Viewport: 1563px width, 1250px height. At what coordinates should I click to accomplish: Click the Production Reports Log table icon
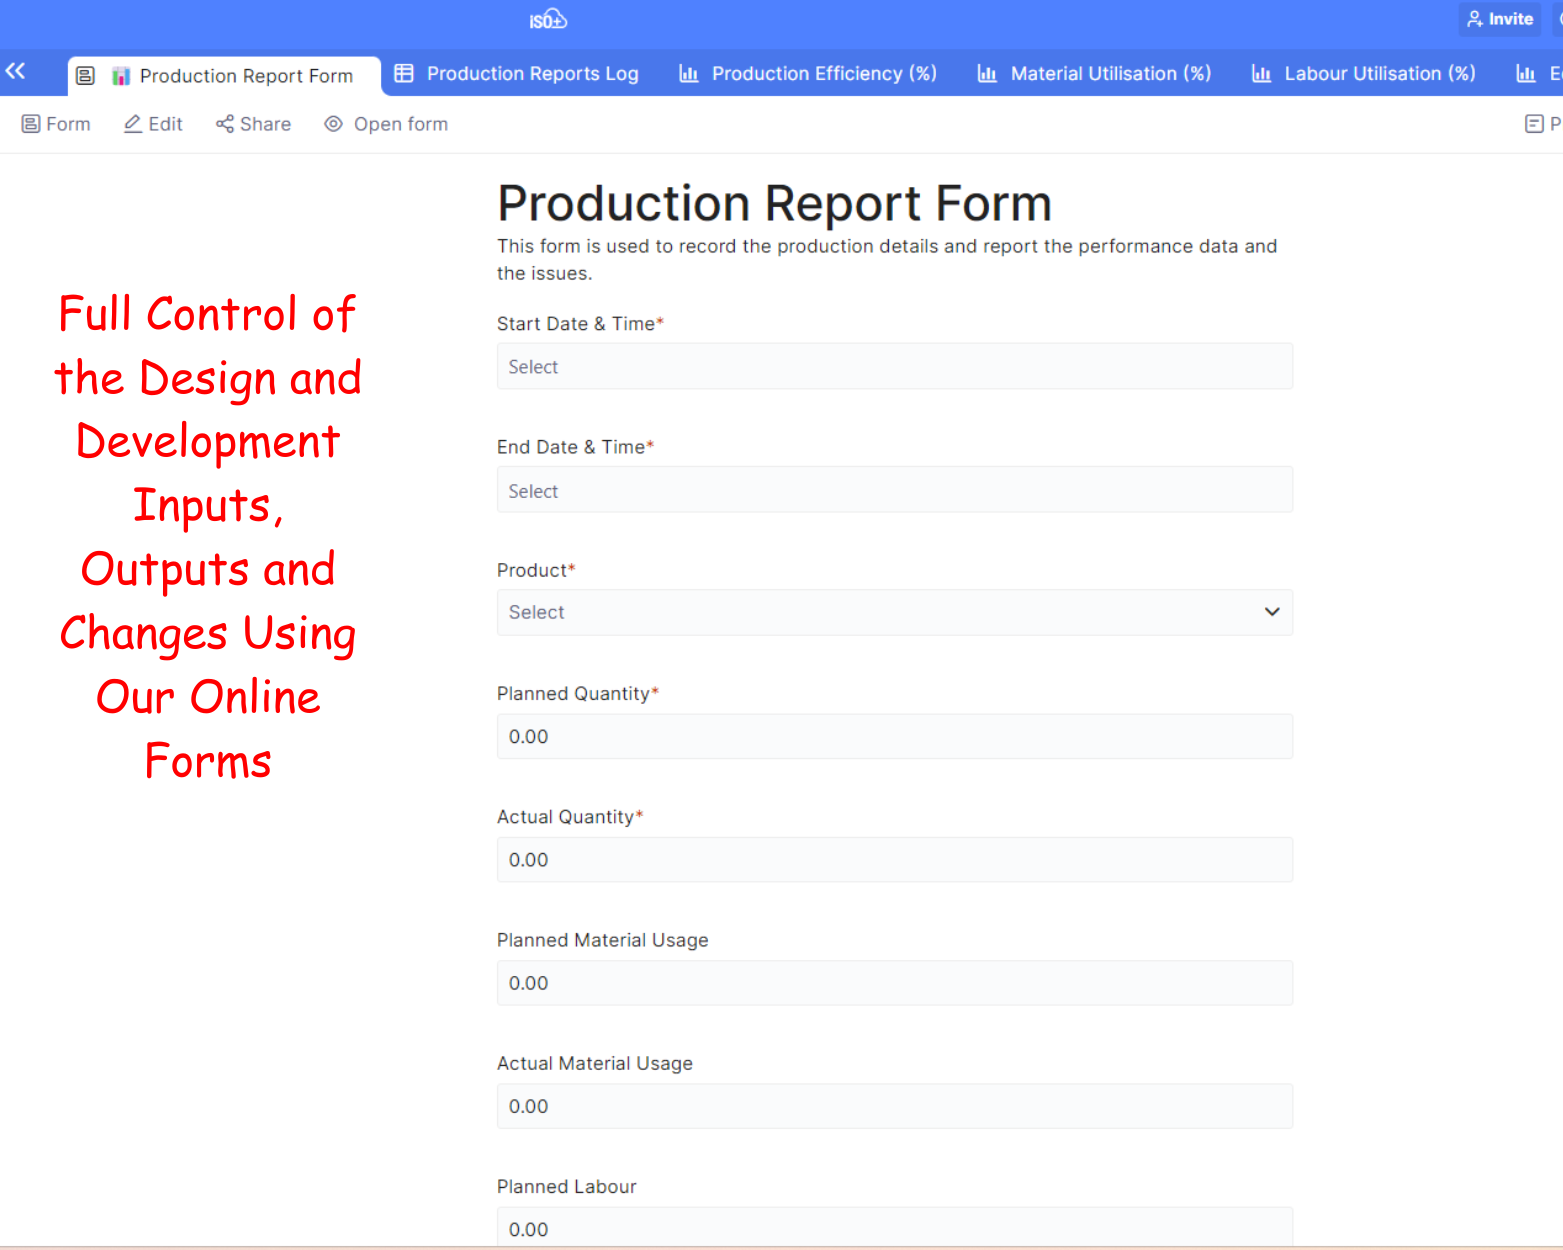(x=404, y=73)
